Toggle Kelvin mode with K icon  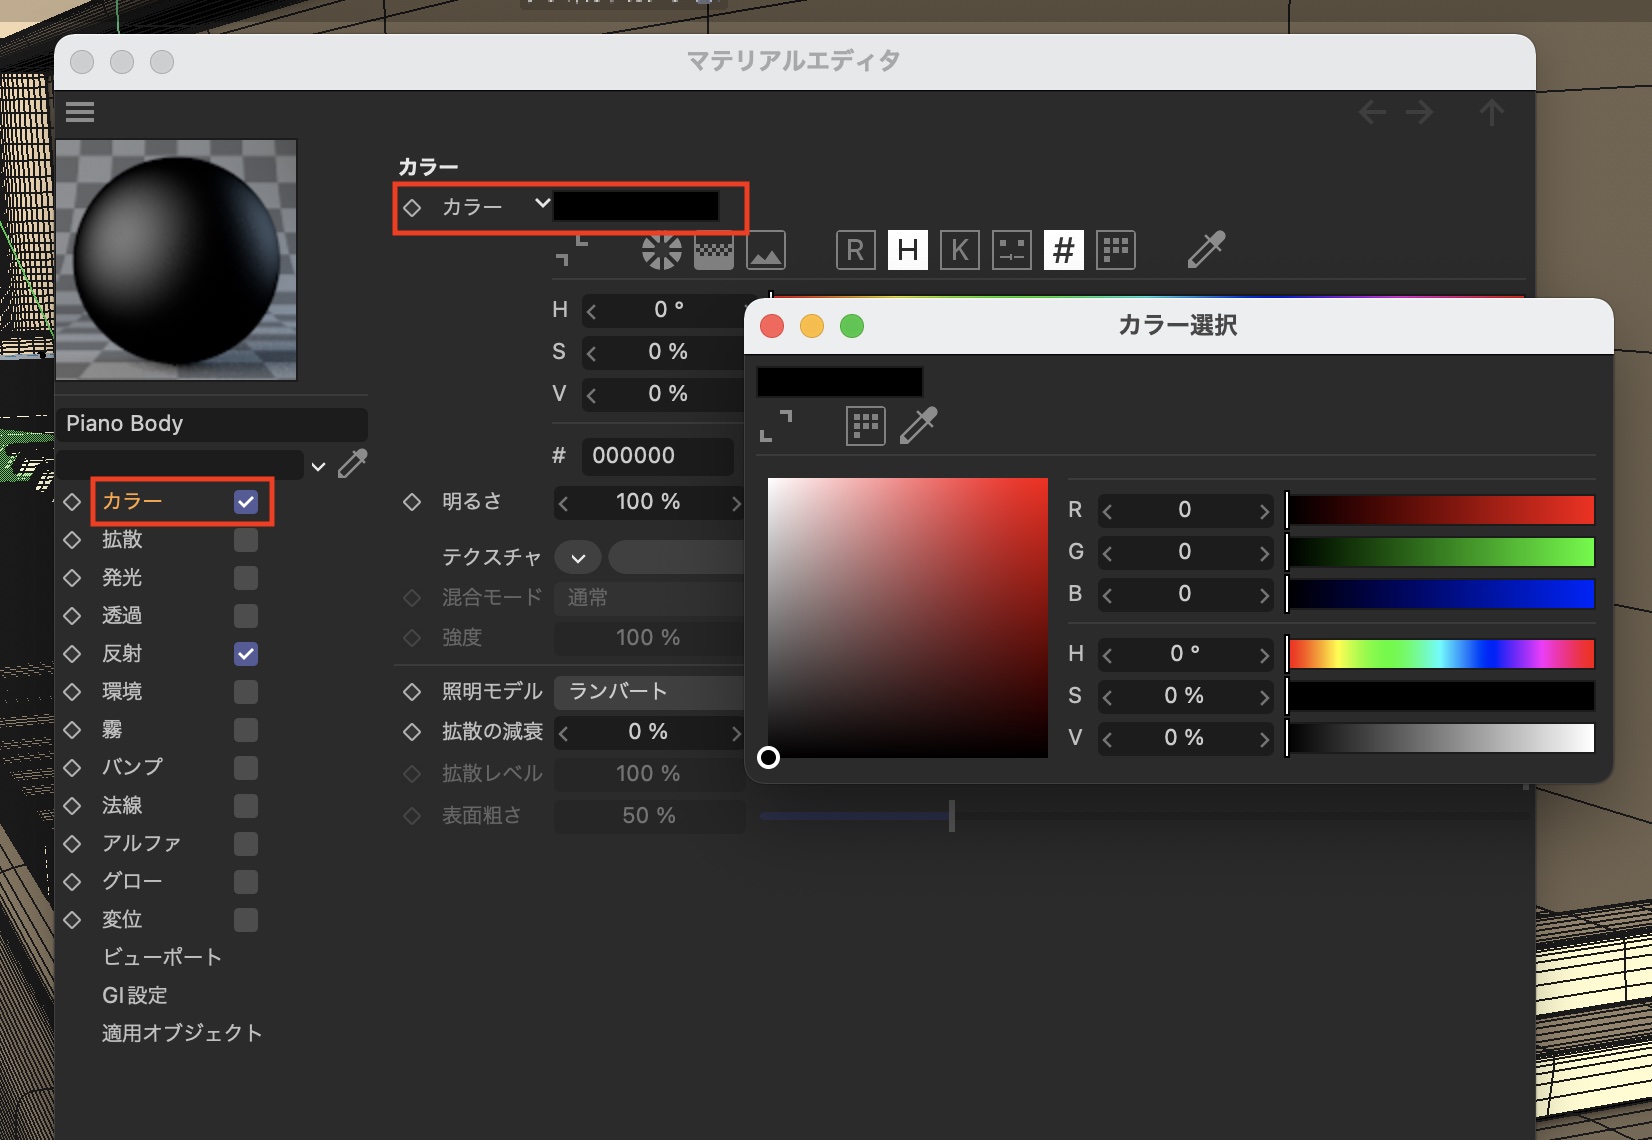coord(960,250)
